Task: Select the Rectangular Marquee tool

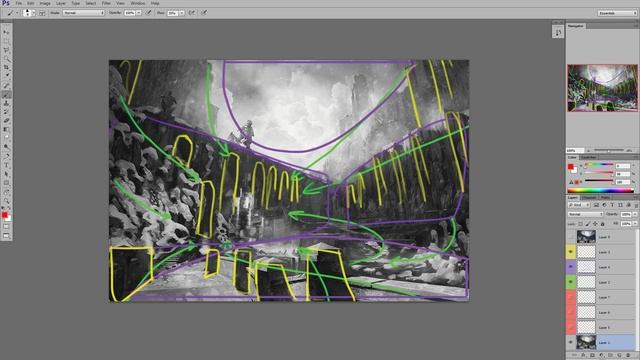Action: coord(6,41)
